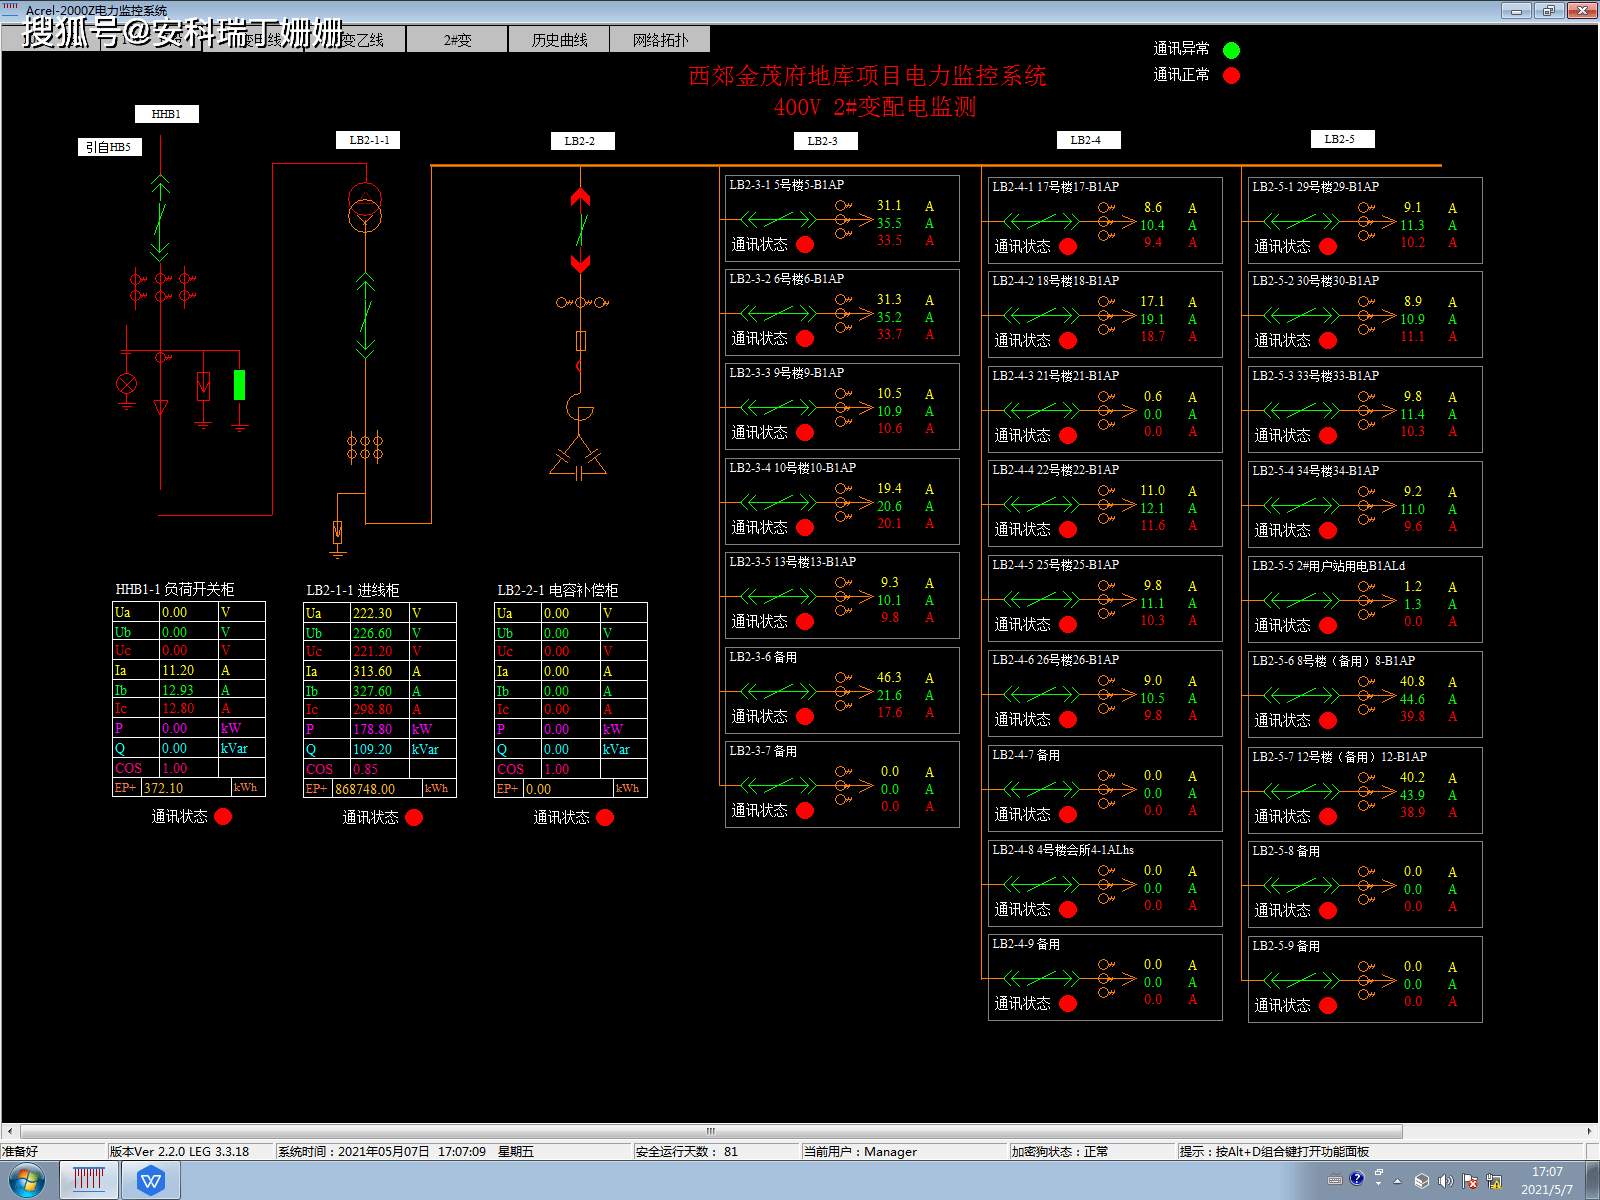Click the horizontal scrollbar right arrow
The height and width of the screenshot is (1200, 1600).
tap(1589, 1131)
